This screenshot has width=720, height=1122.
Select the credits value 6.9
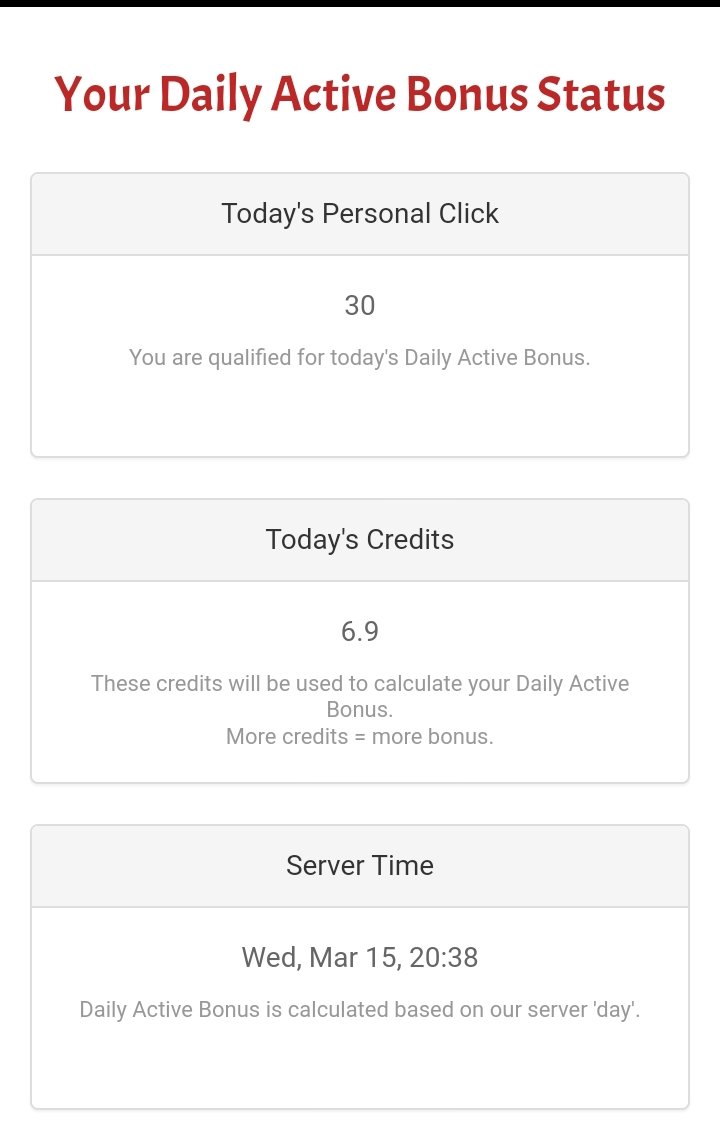tap(359, 631)
